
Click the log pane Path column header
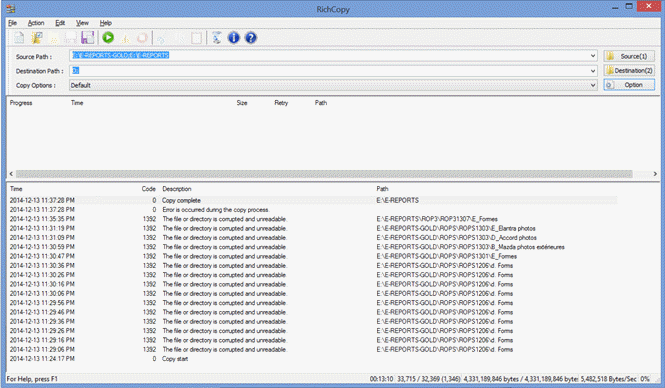tap(382, 189)
